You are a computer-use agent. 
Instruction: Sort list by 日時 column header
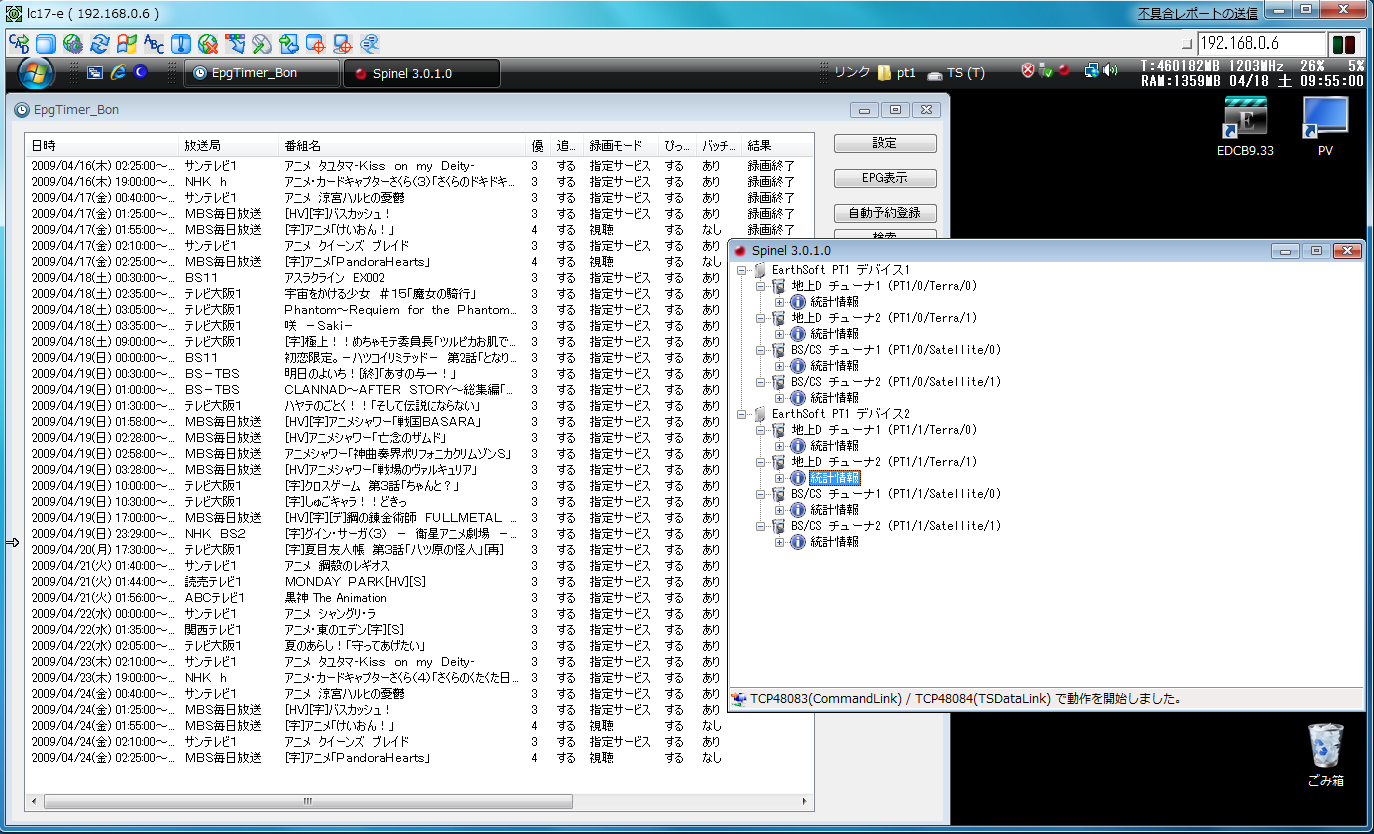click(x=102, y=146)
